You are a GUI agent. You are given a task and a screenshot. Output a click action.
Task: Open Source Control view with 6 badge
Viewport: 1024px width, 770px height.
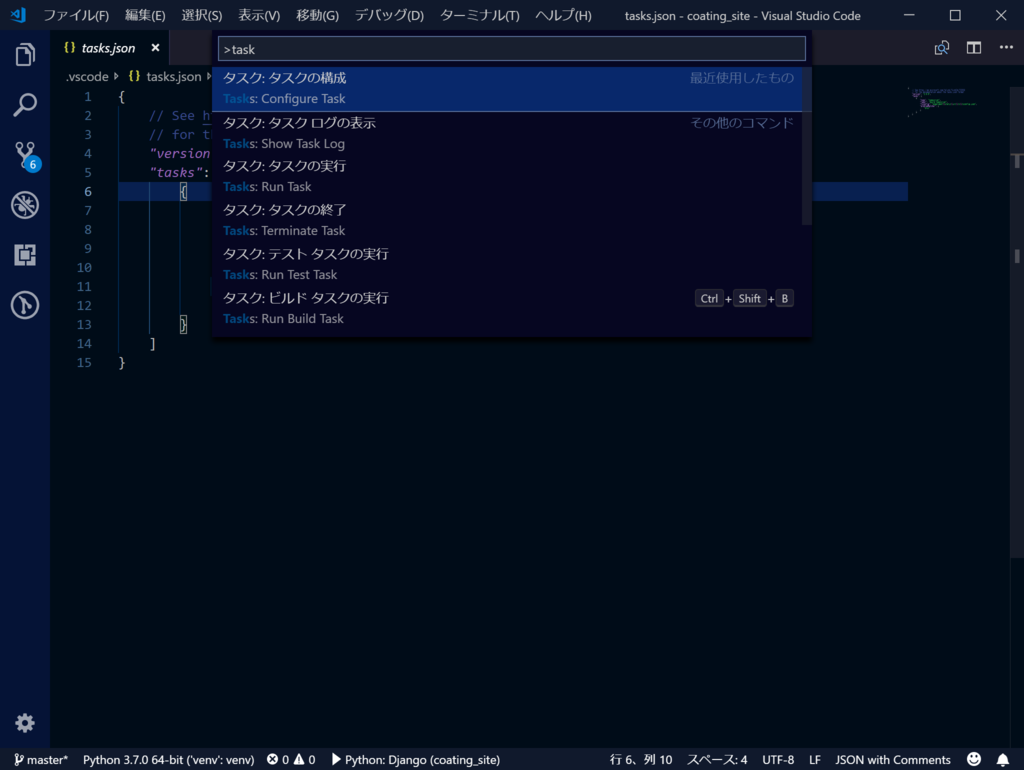(27, 156)
